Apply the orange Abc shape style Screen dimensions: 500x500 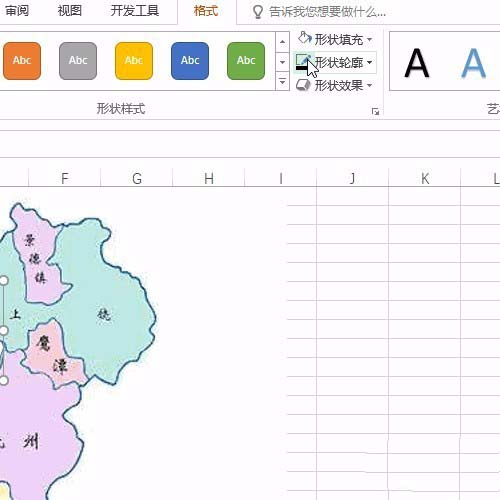[x=22, y=61]
